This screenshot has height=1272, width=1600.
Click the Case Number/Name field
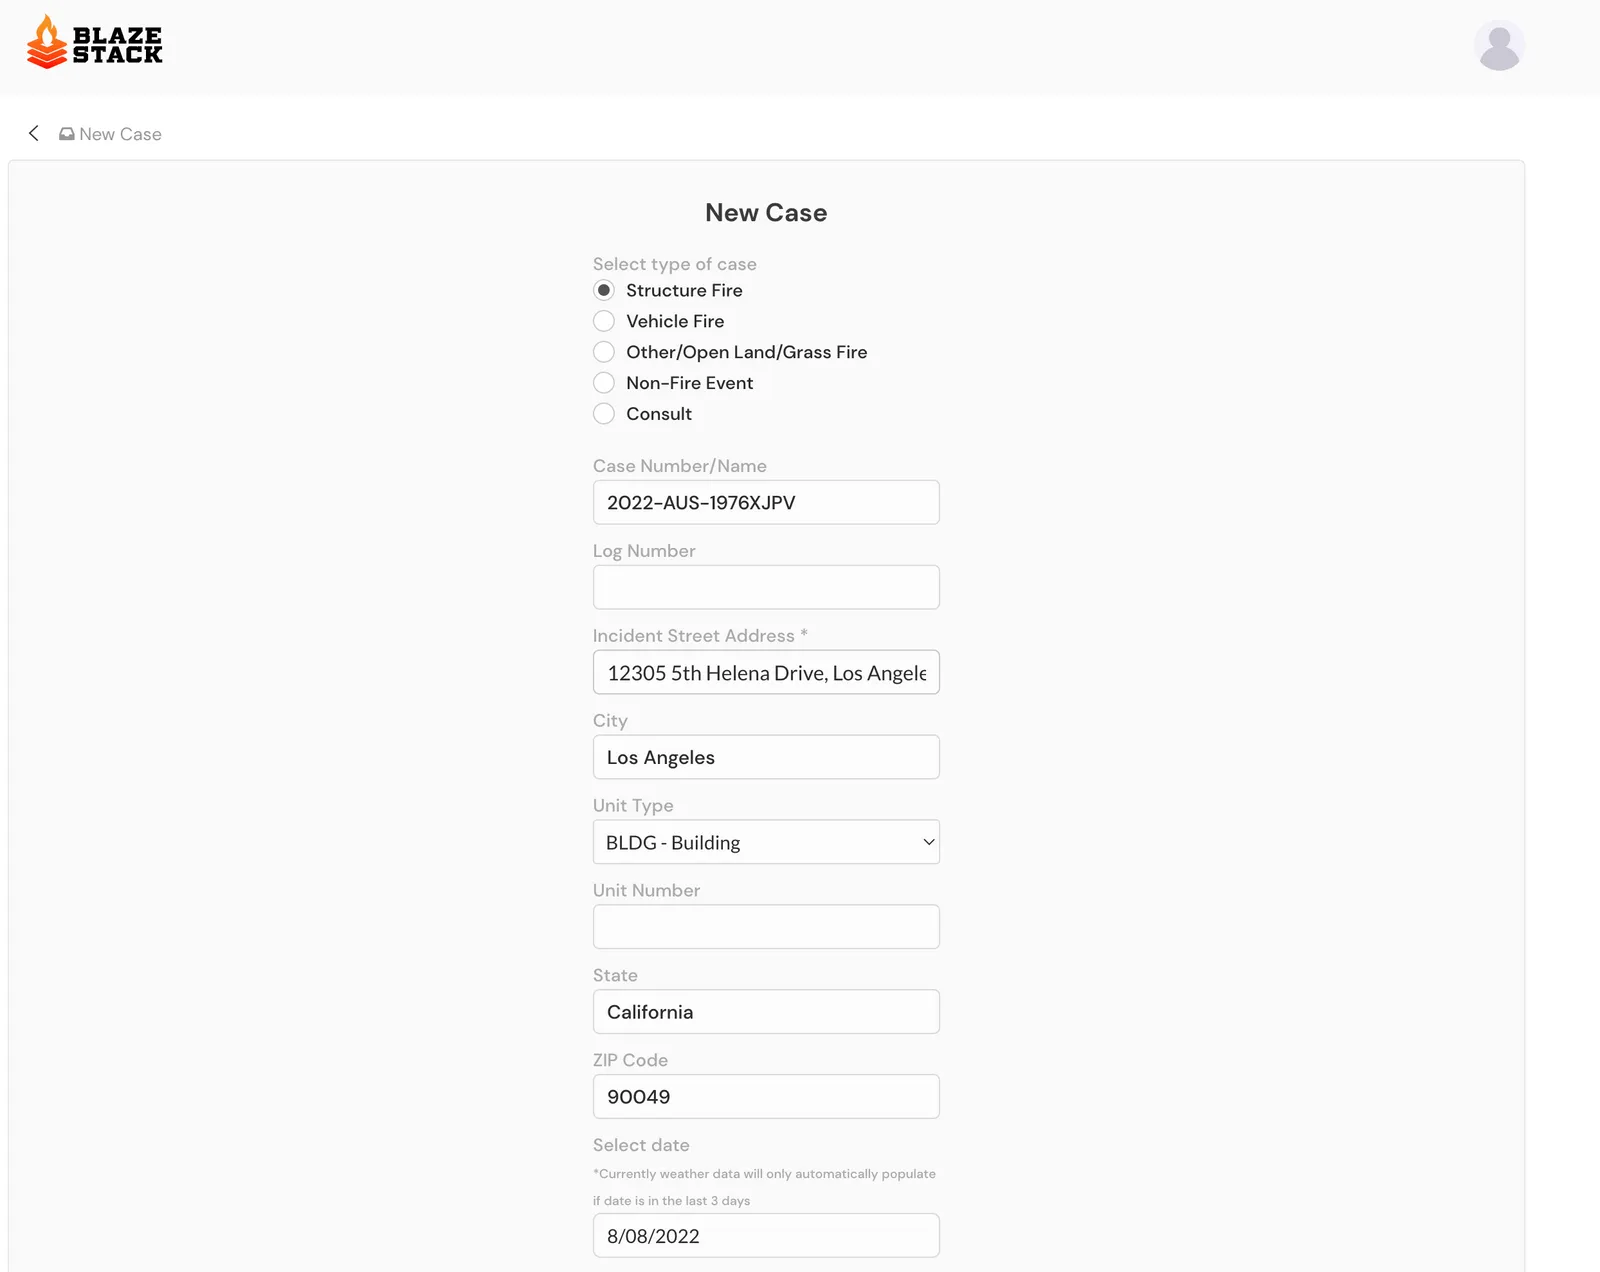pos(766,502)
